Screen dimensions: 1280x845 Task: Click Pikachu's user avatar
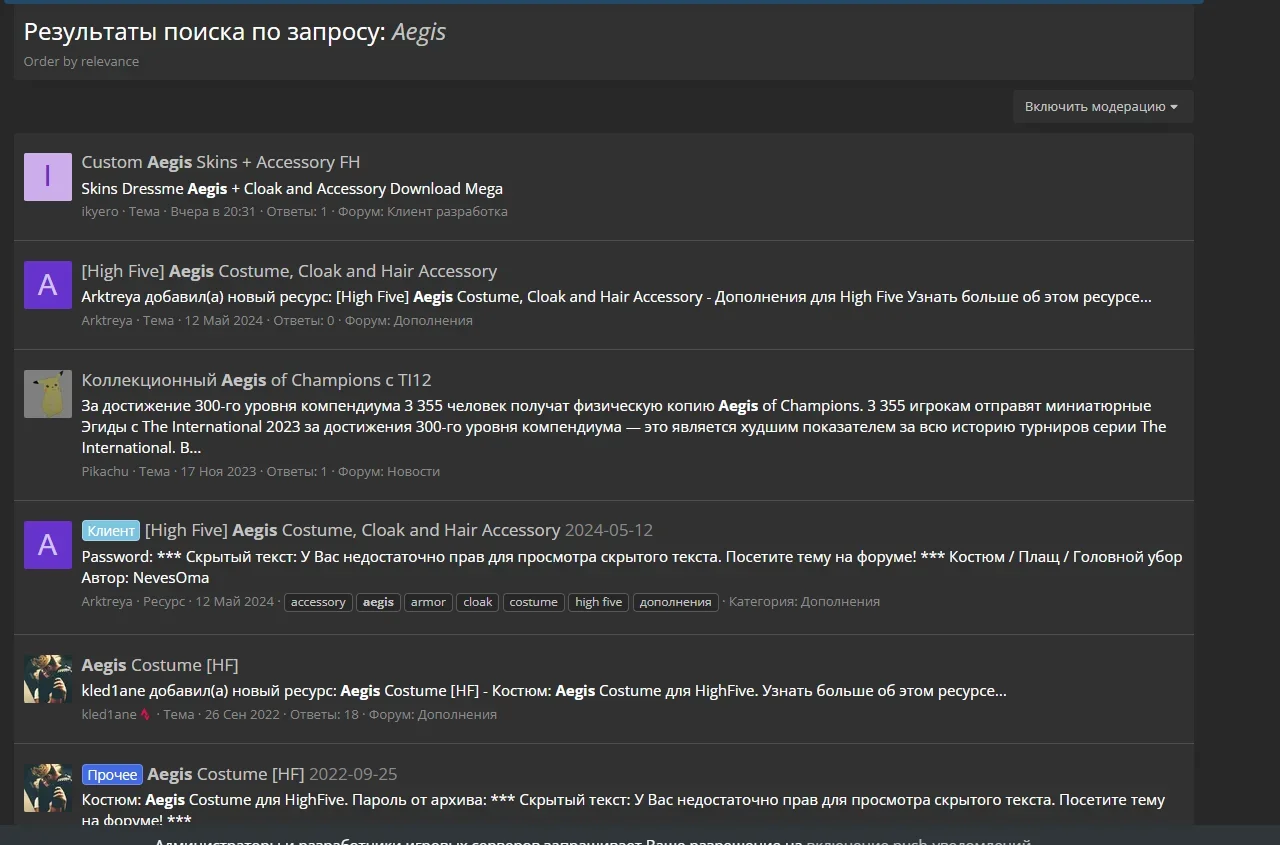click(x=48, y=394)
